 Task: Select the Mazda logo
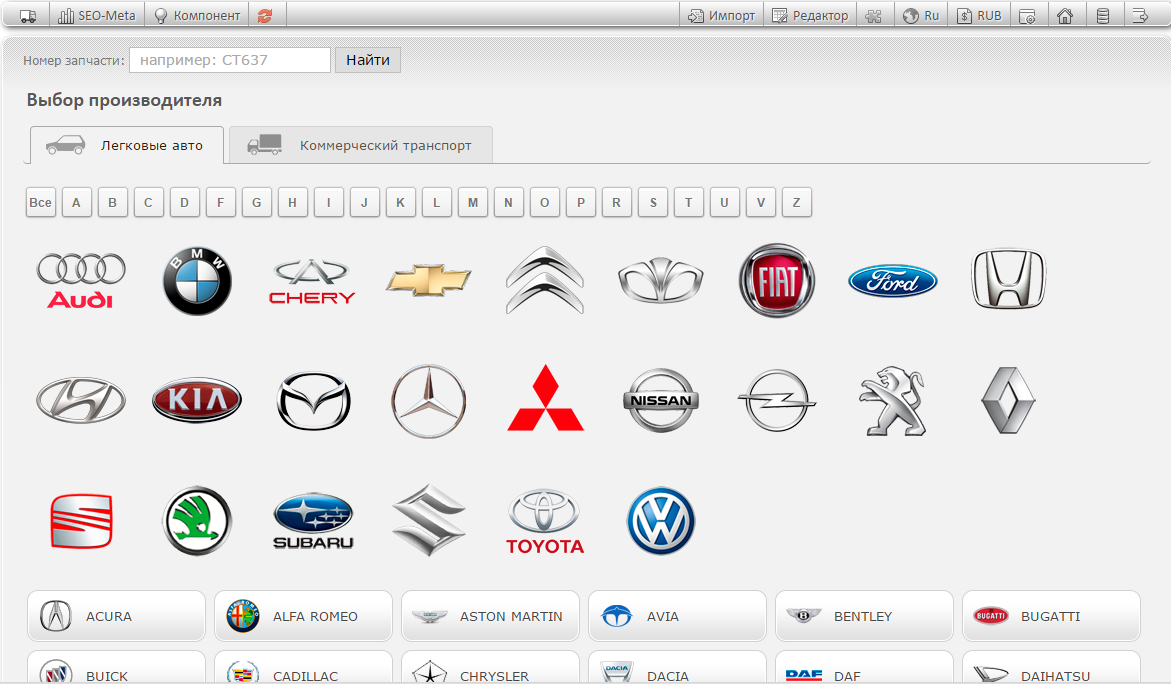coord(314,401)
